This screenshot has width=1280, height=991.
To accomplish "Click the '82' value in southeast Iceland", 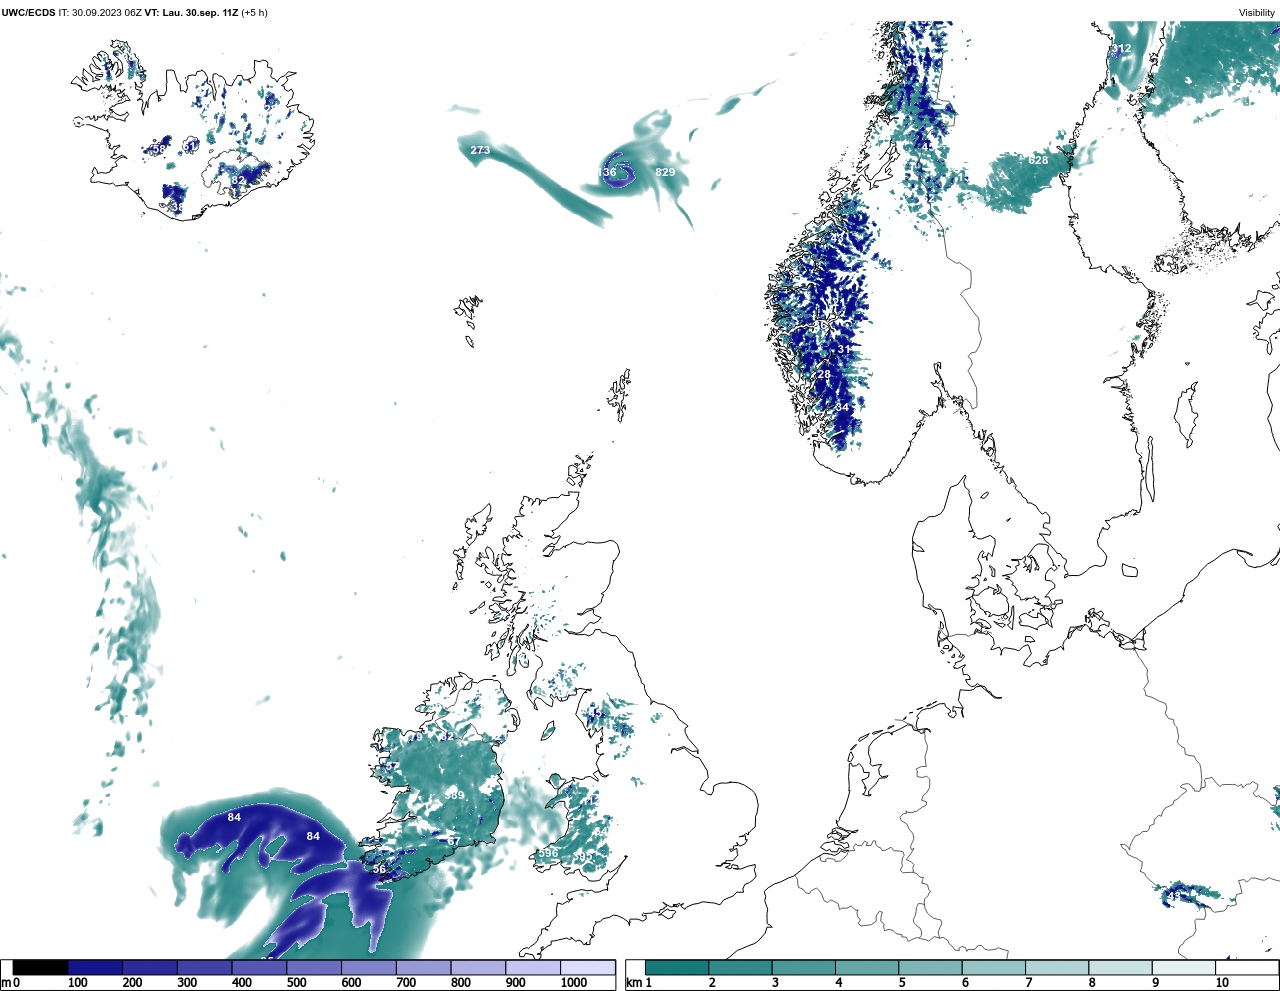I will pos(238,181).
